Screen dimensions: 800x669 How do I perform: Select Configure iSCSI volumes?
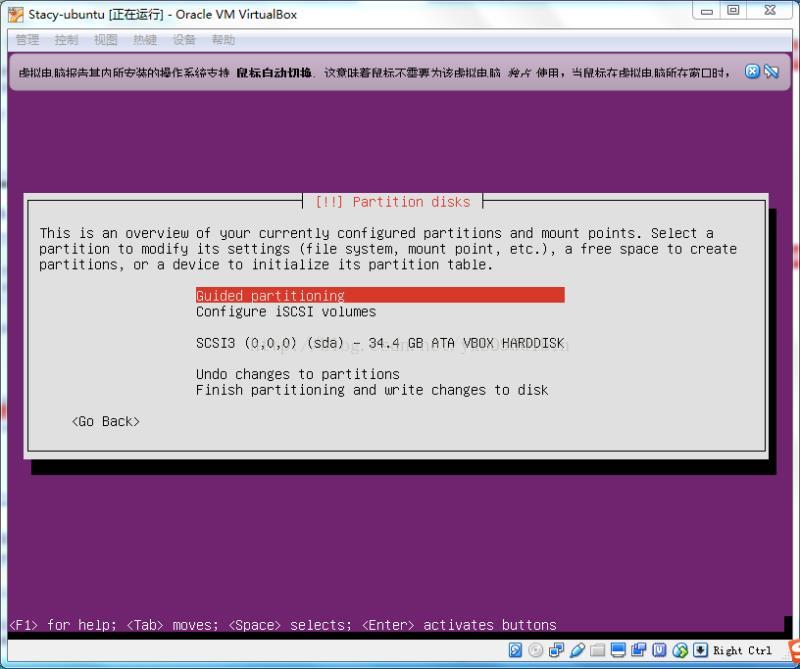tap(286, 311)
